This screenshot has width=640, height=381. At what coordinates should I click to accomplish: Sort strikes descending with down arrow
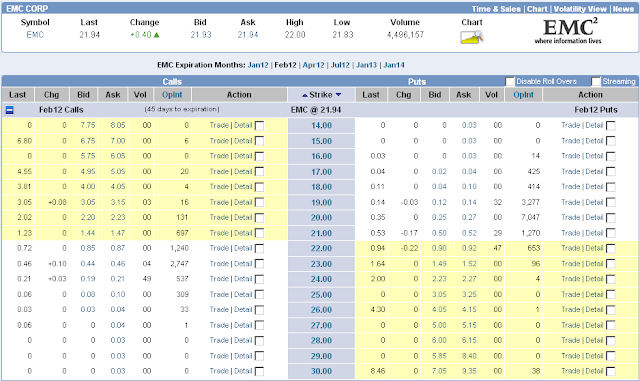point(338,95)
